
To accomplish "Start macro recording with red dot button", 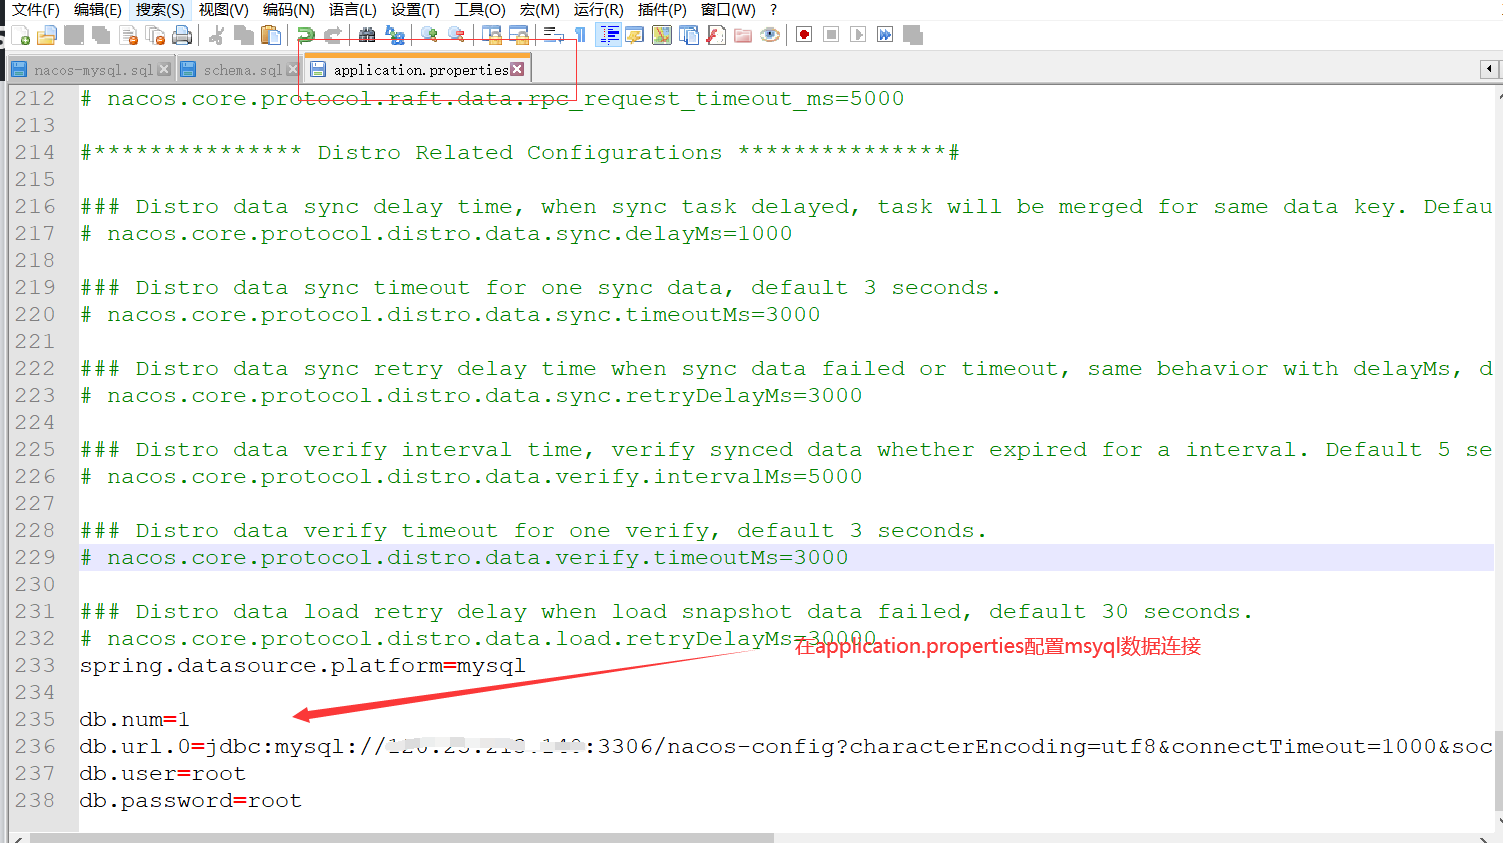I will coord(804,35).
